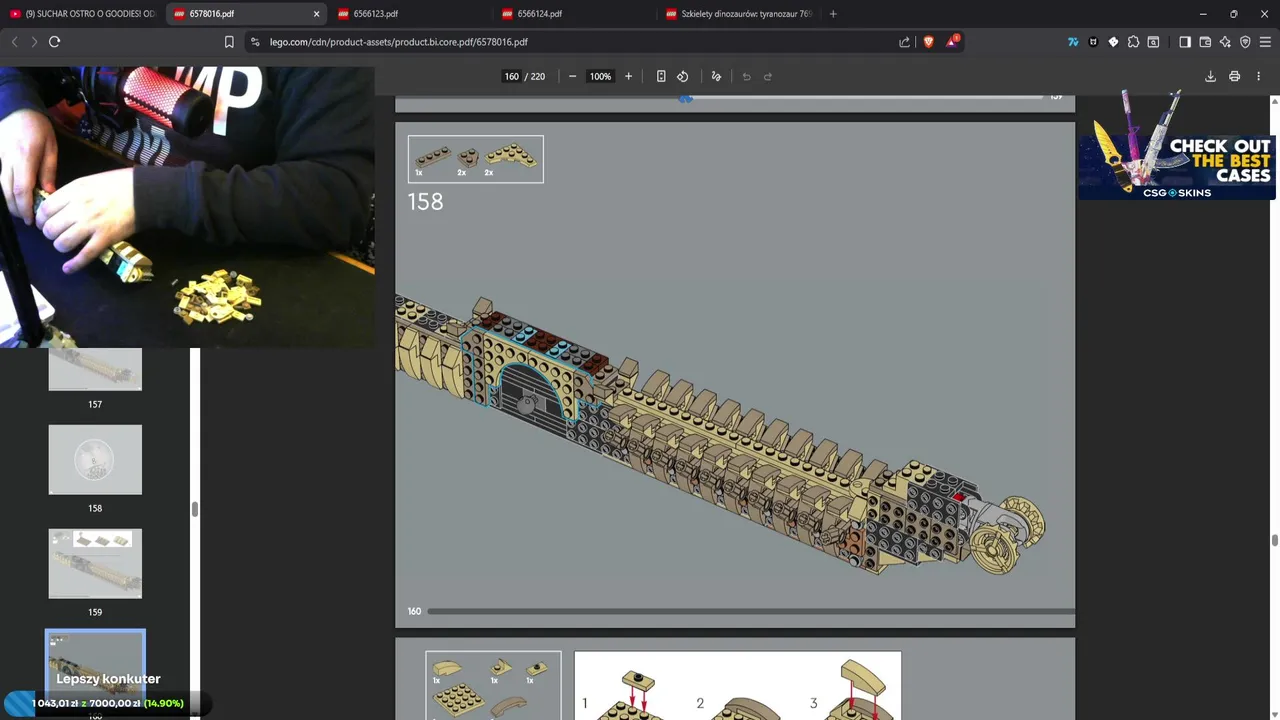
Task: Click the parts list box for step 158
Action: click(x=476, y=159)
